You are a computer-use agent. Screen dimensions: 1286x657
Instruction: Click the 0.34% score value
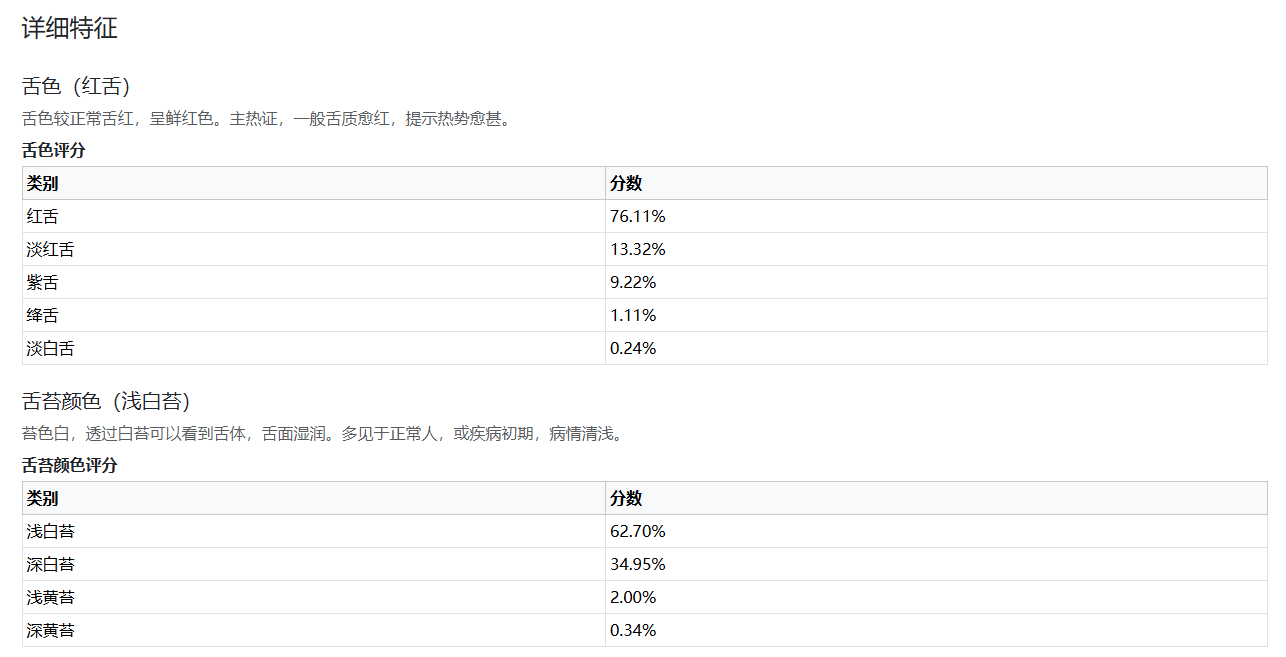[633, 630]
